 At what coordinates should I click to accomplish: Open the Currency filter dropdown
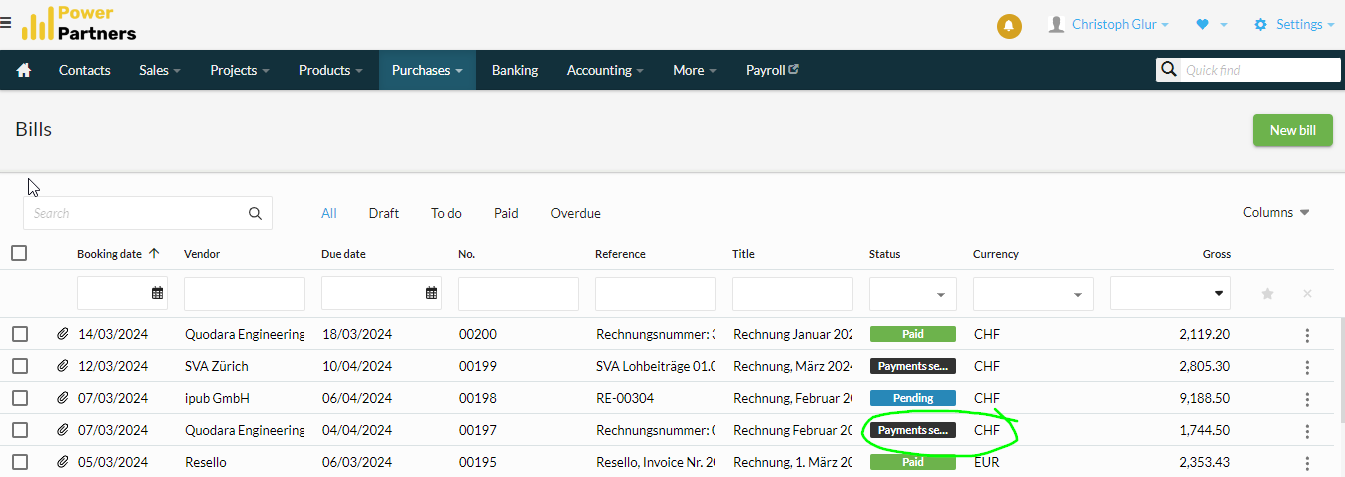click(1033, 294)
